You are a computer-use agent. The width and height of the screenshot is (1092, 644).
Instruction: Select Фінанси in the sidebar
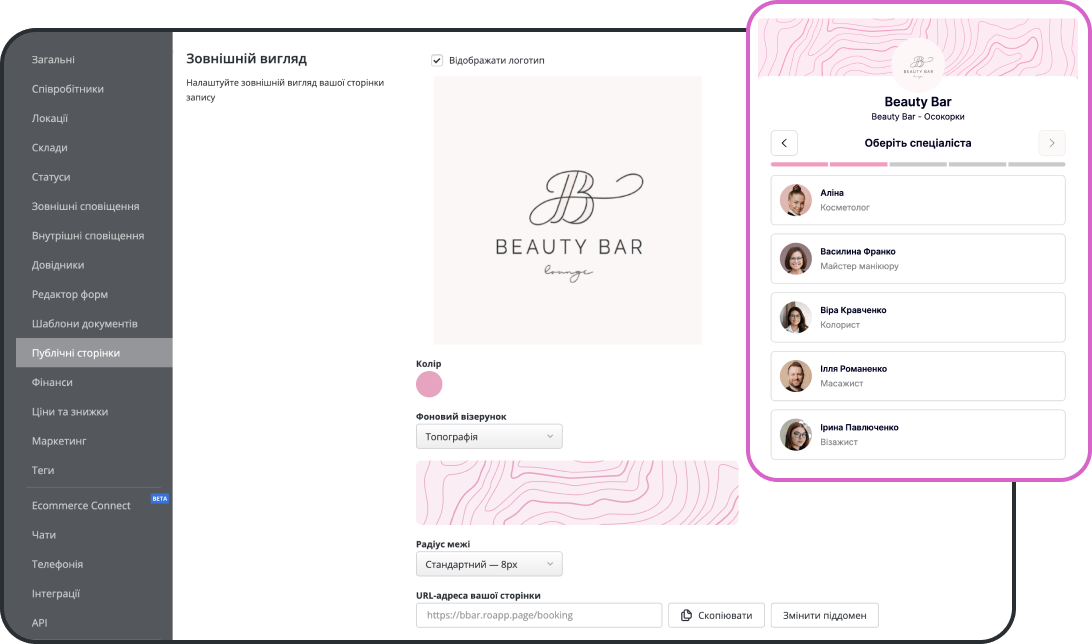[x=52, y=382]
